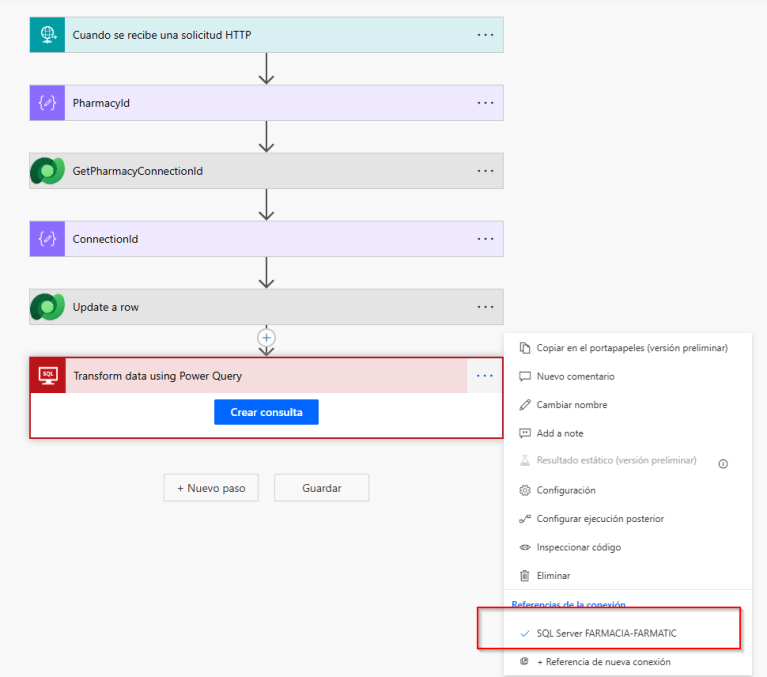
Task: Open ellipsis menu on HTTP request trigger
Action: [x=485, y=35]
